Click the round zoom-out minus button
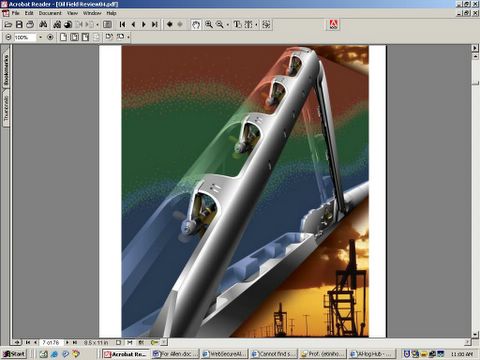 tap(8, 37)
